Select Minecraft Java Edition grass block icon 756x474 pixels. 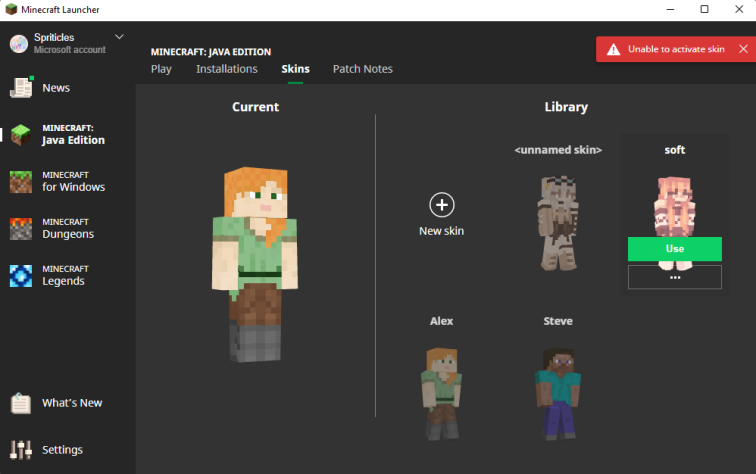[x=21, y=134]
